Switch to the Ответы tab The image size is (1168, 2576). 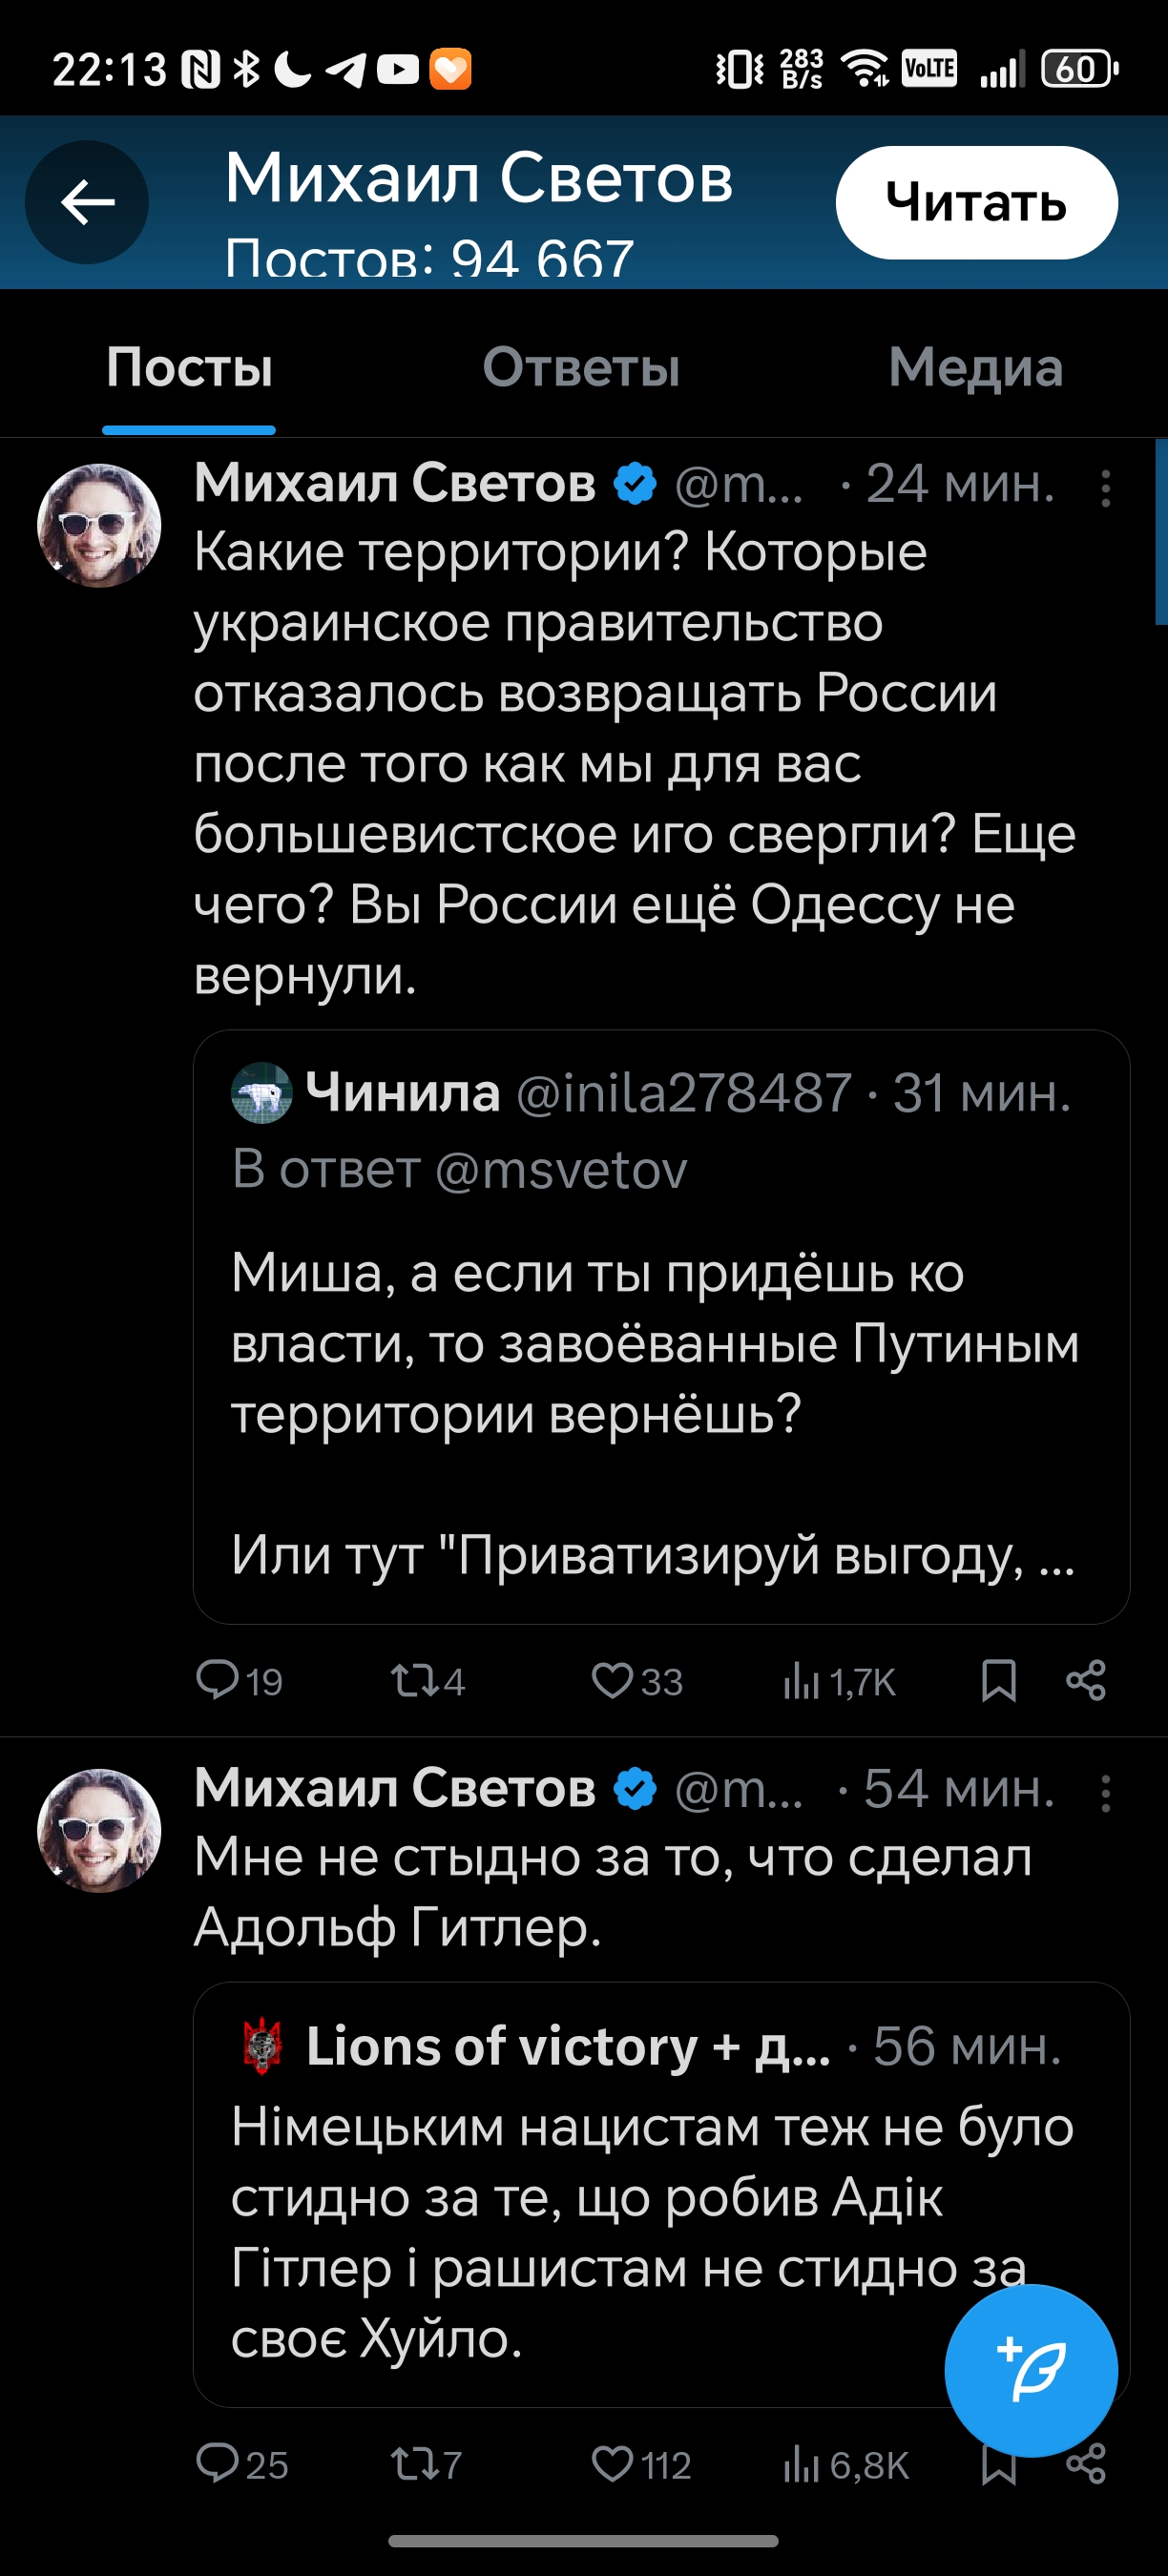(x=581, y=367)
